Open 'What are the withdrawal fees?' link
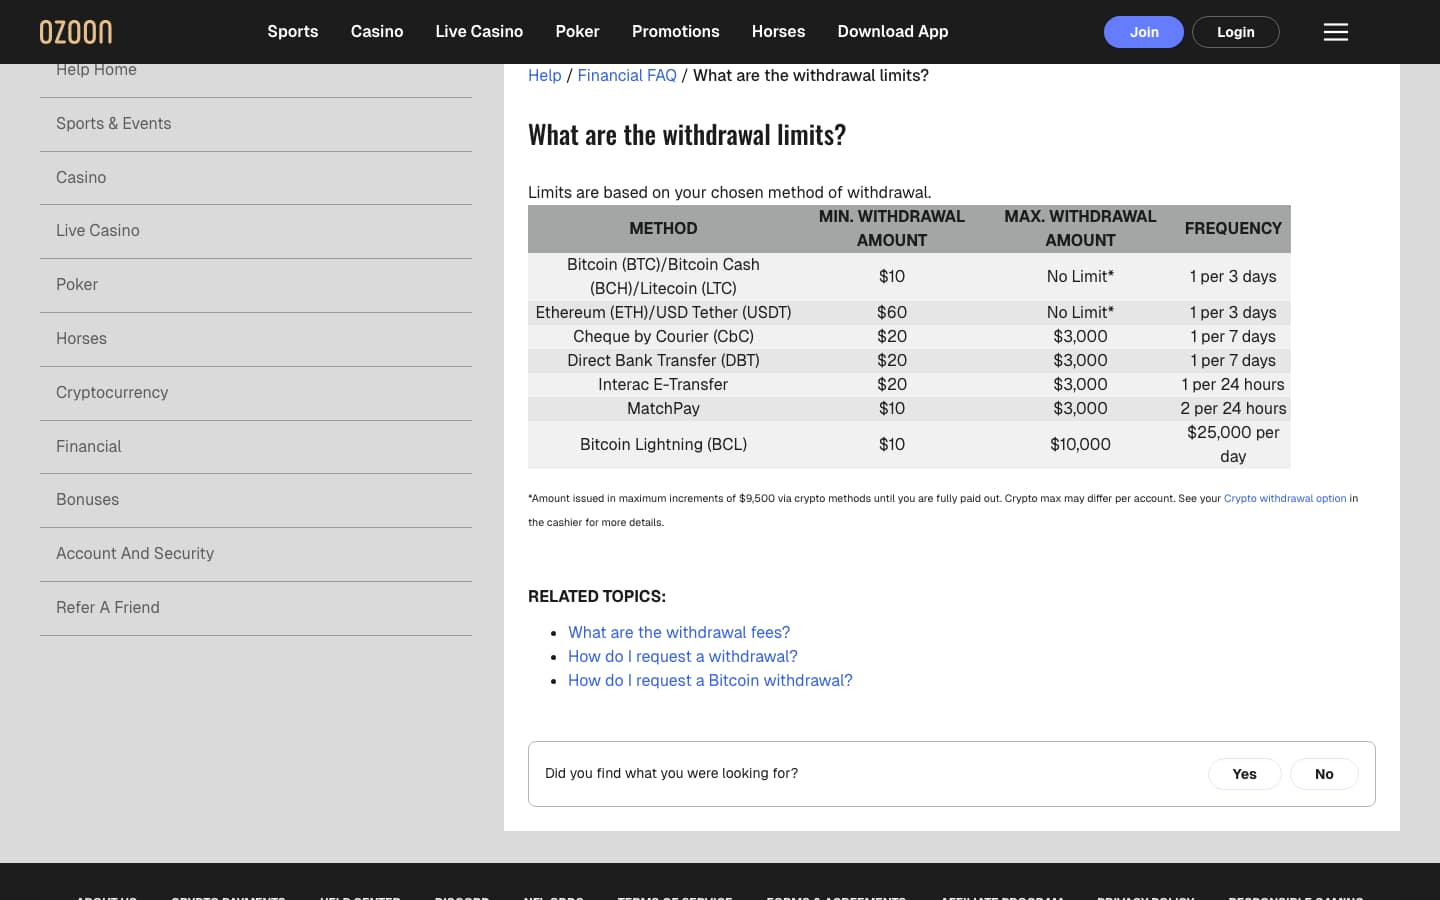Screen dimensions: 1440x900 pyautogui.click(x=679, y=632)
